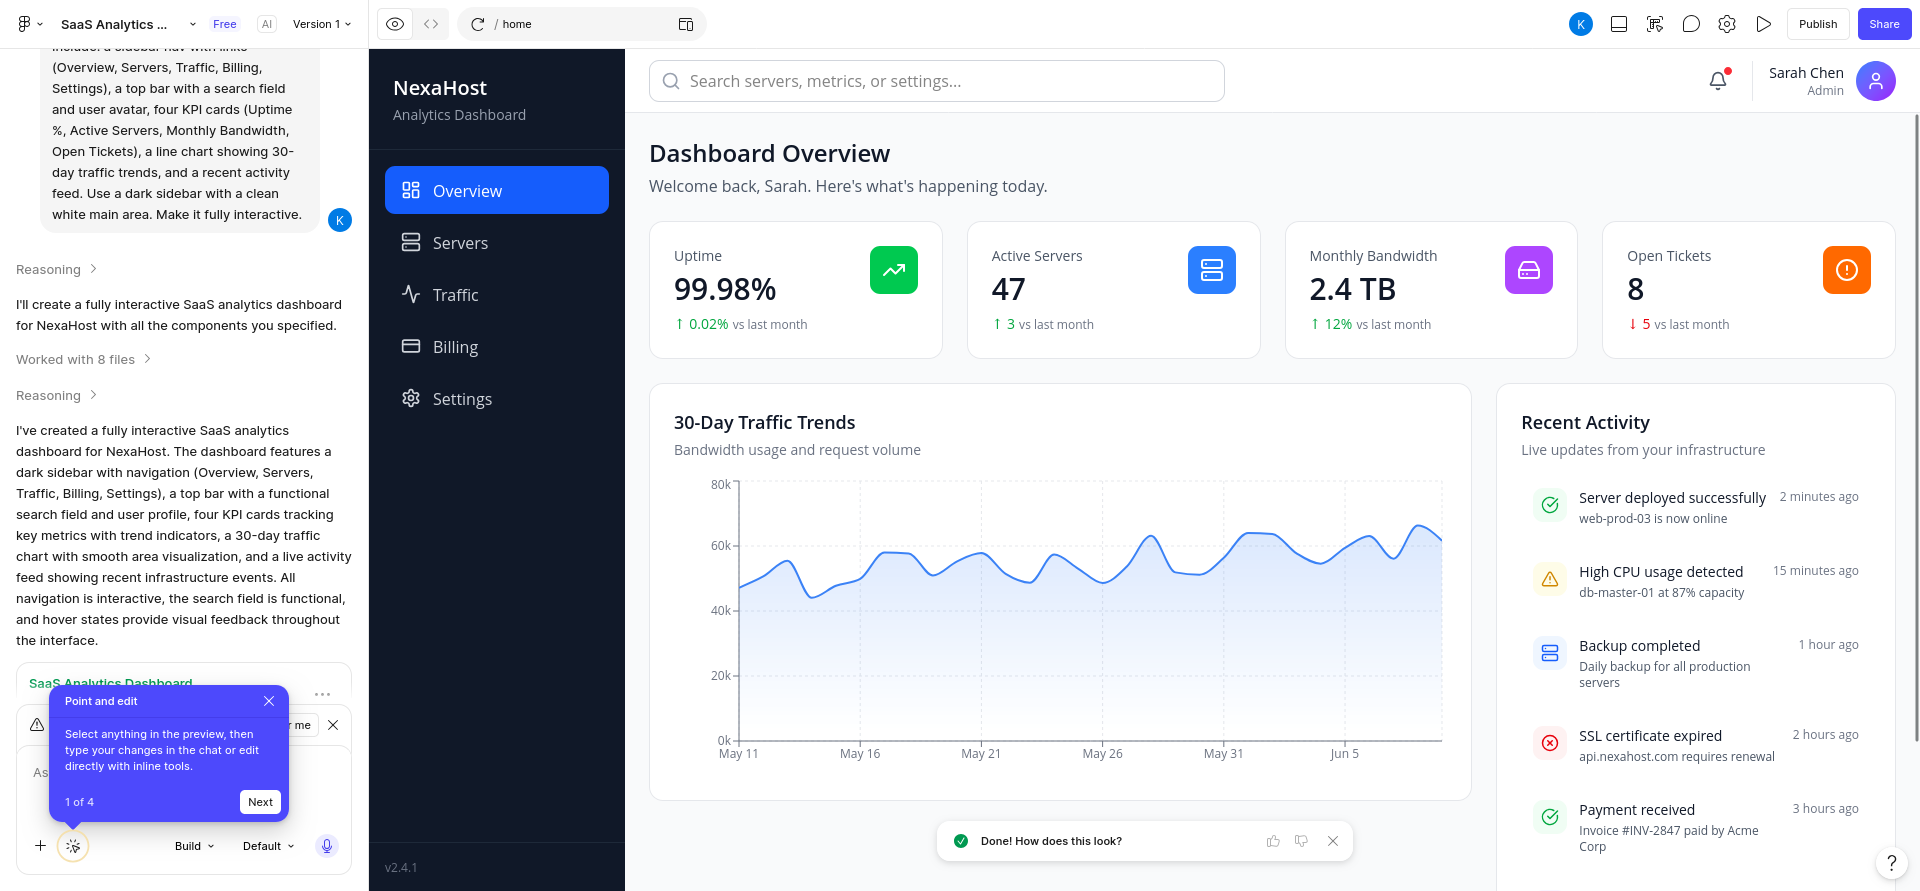Switch to the preview eye view
The height and width of the screenshot is (891, 1920).
pyautogui.click(x=395, y=24)
